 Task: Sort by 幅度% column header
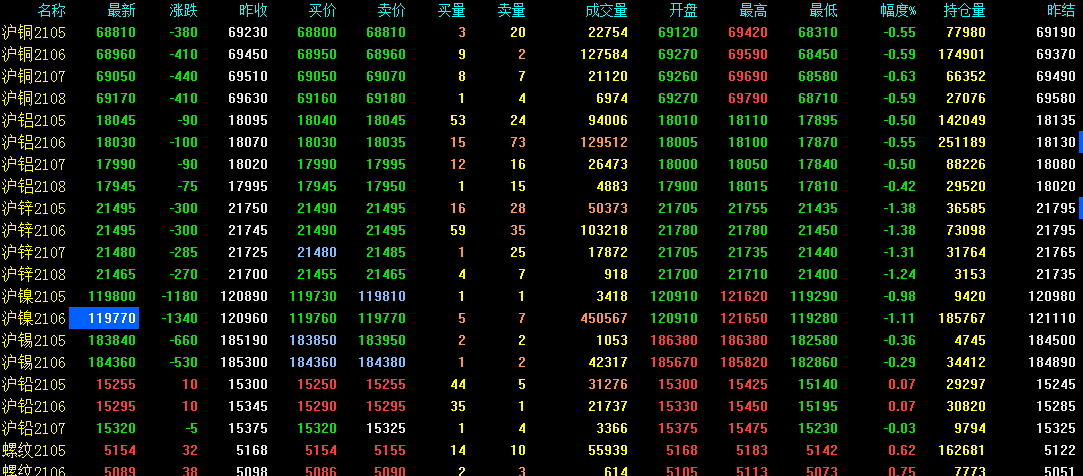898,10
